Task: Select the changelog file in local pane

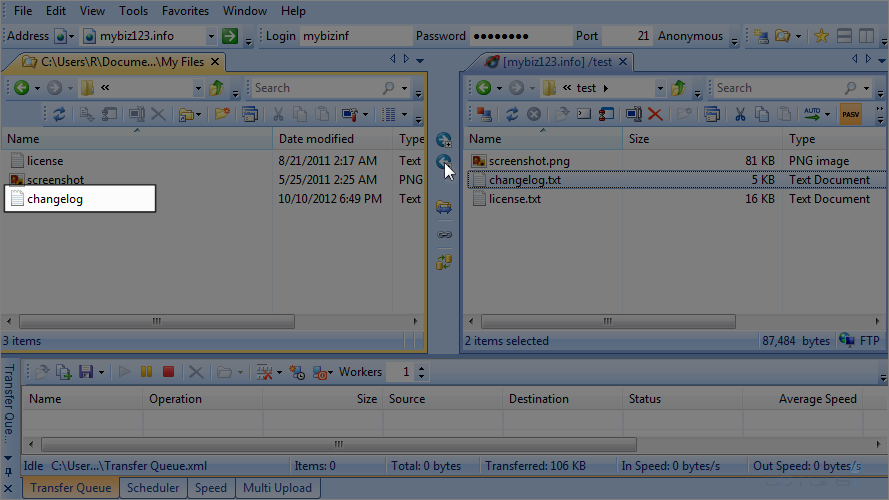Action: [55, 199]
